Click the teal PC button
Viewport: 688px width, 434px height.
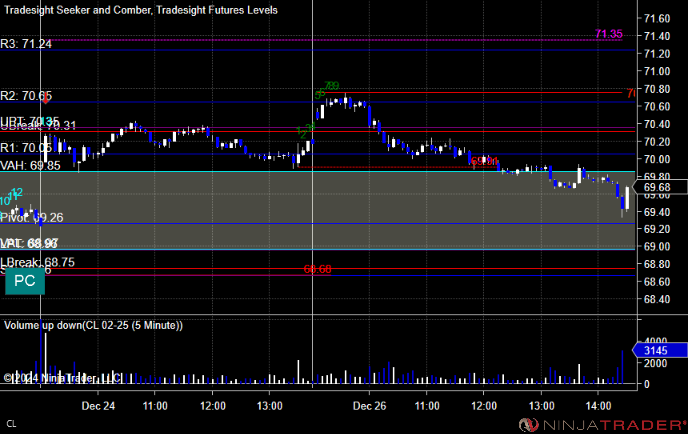(25, 281)
